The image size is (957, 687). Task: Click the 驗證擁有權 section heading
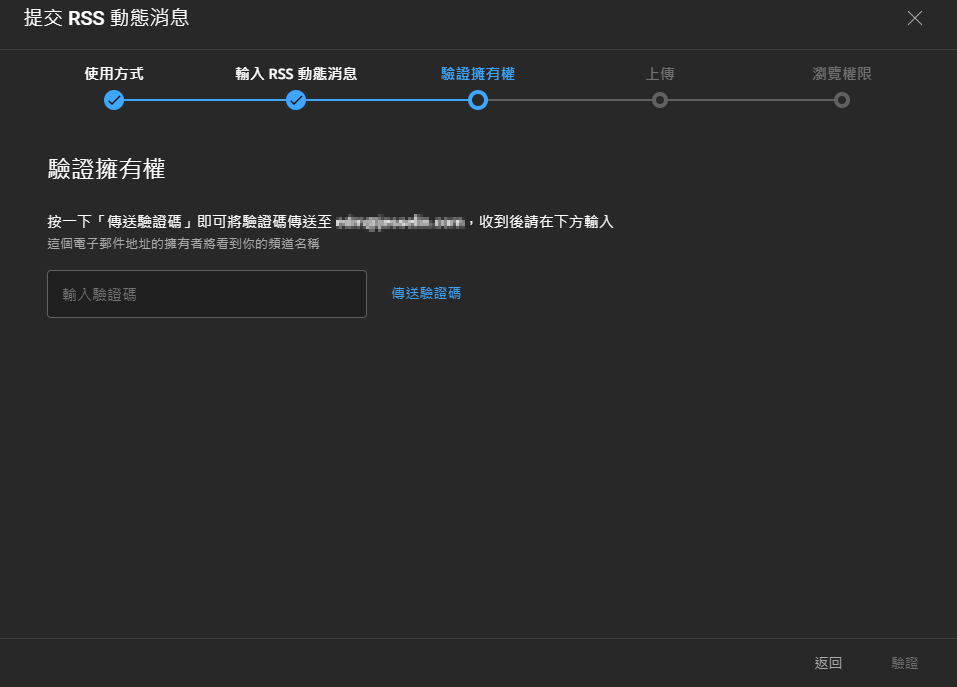tap(107, 169)
